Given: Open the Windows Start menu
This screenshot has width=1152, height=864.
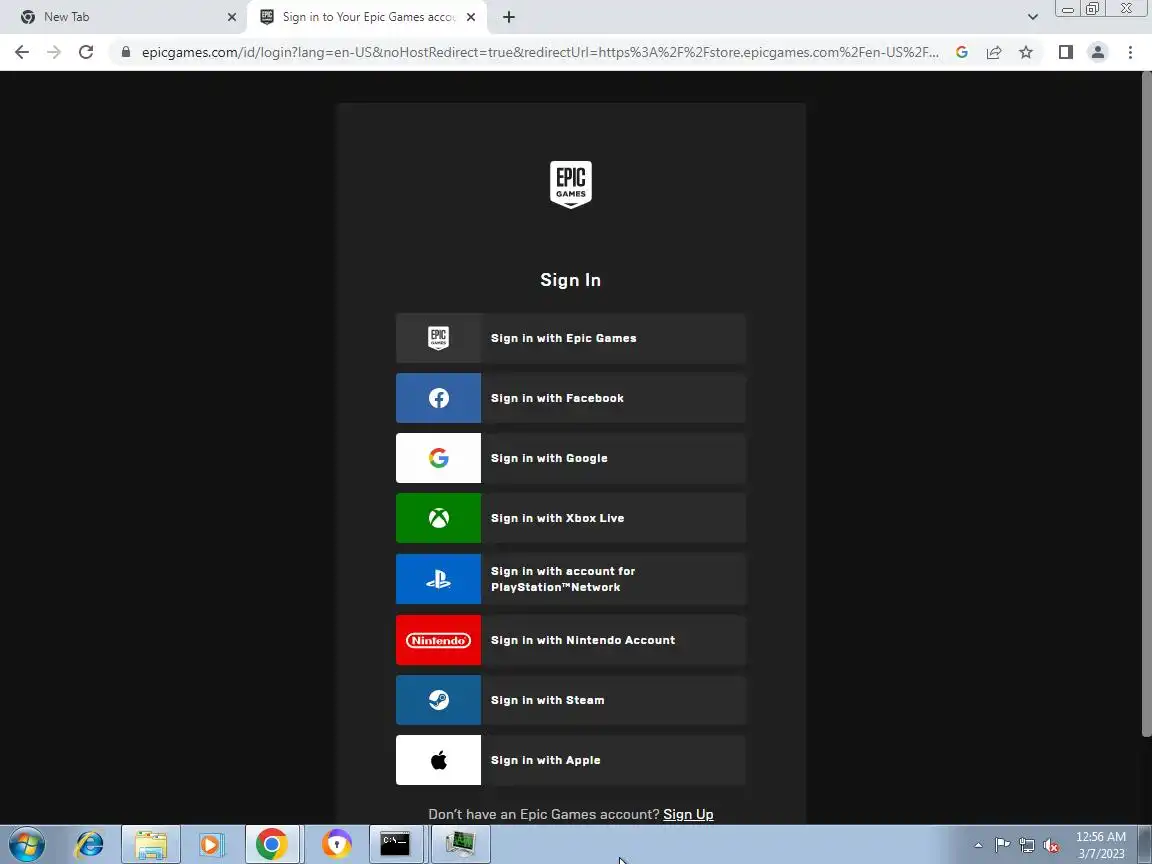Looking at the screenshot, I should [27, 844].
